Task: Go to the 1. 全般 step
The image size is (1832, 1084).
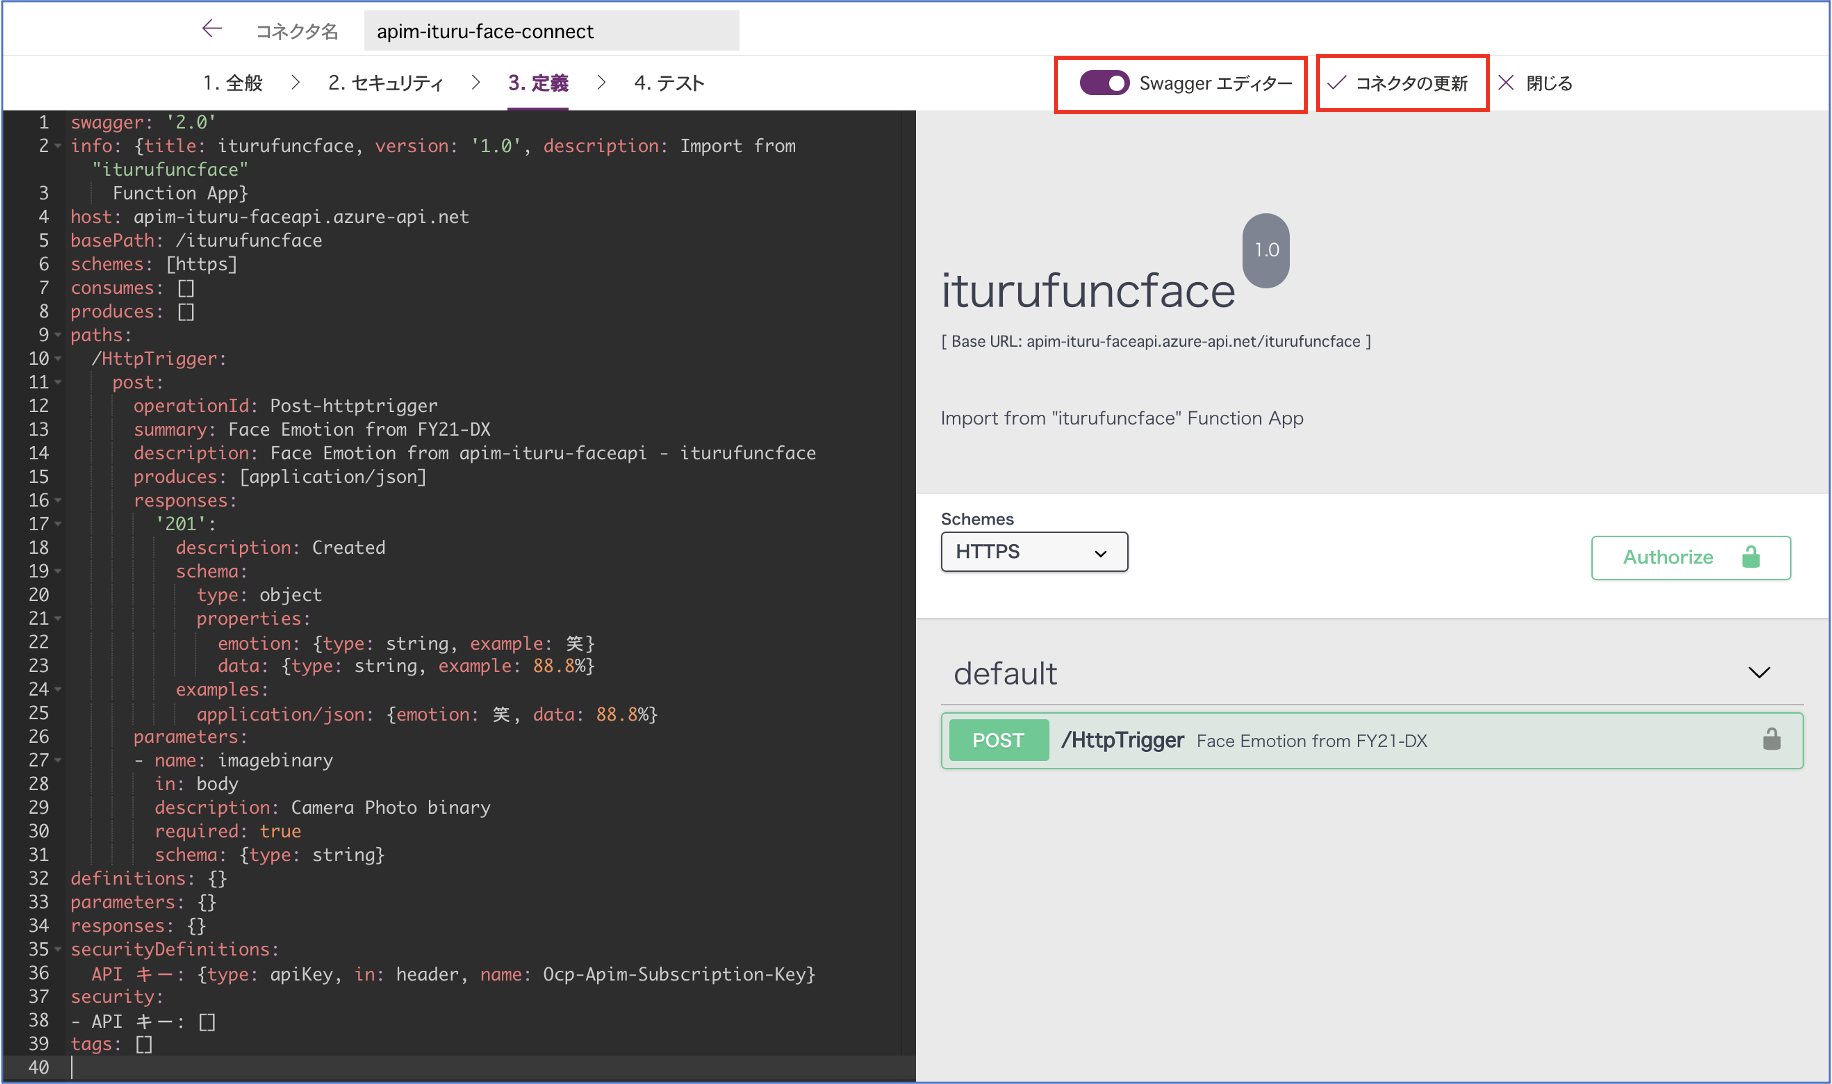Action: tap(233, 83)
